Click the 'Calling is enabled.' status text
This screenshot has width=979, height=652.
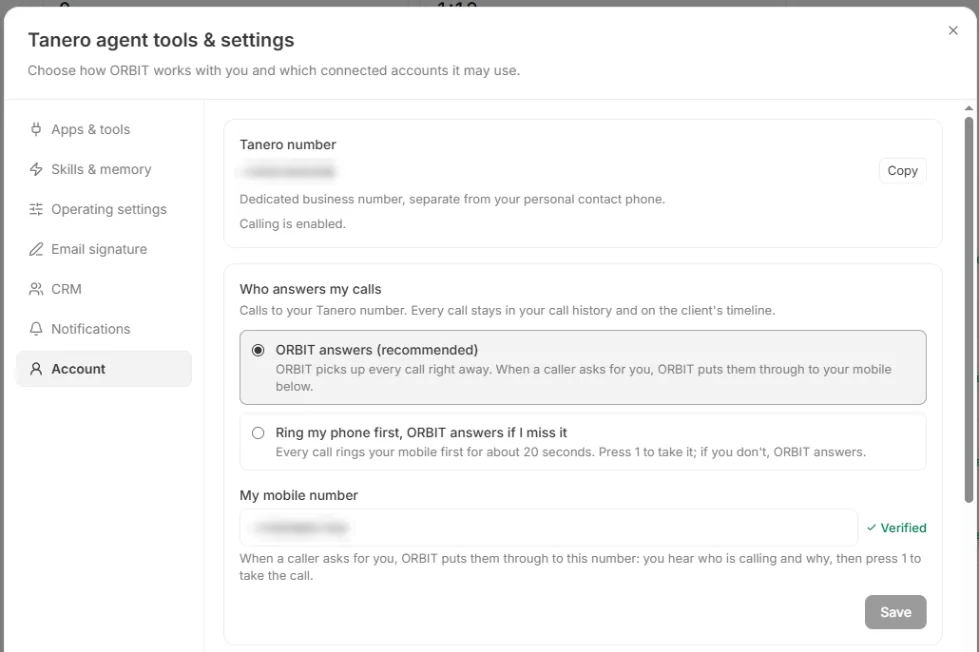292,224
